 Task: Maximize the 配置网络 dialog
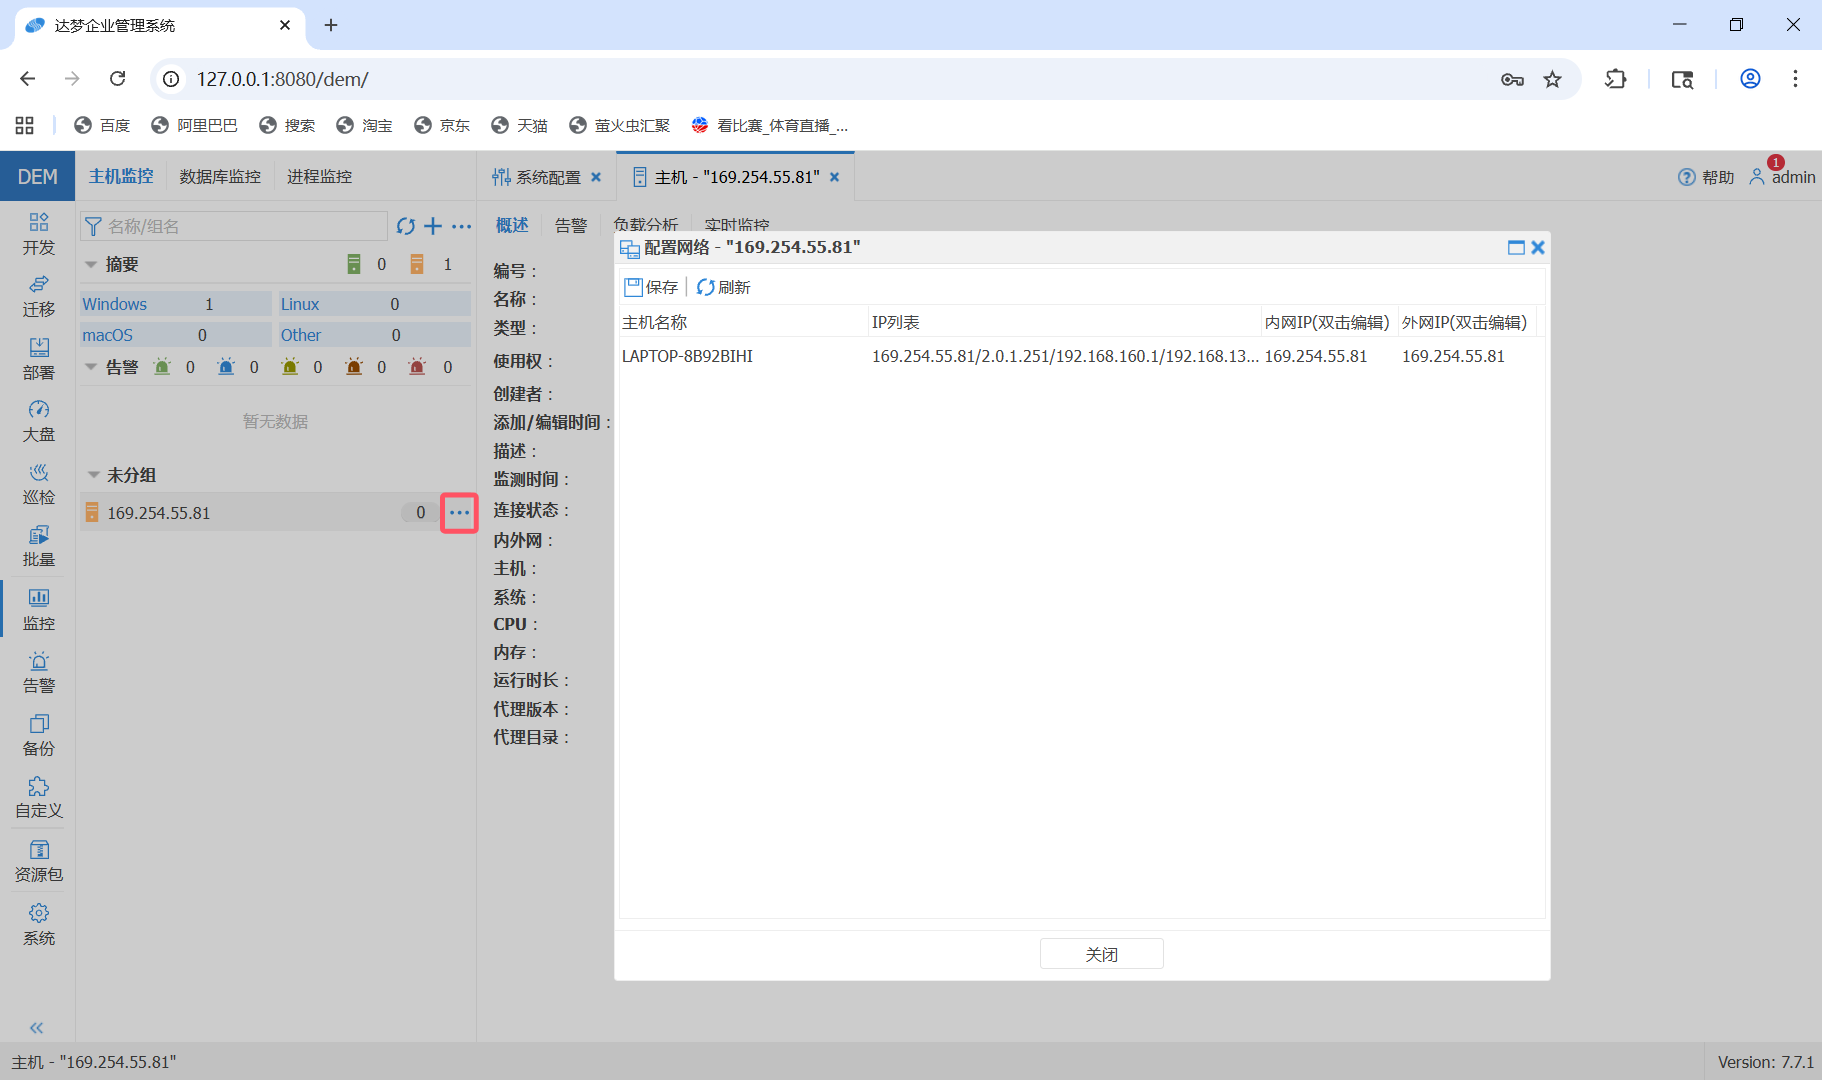(x=1516, y=247)
